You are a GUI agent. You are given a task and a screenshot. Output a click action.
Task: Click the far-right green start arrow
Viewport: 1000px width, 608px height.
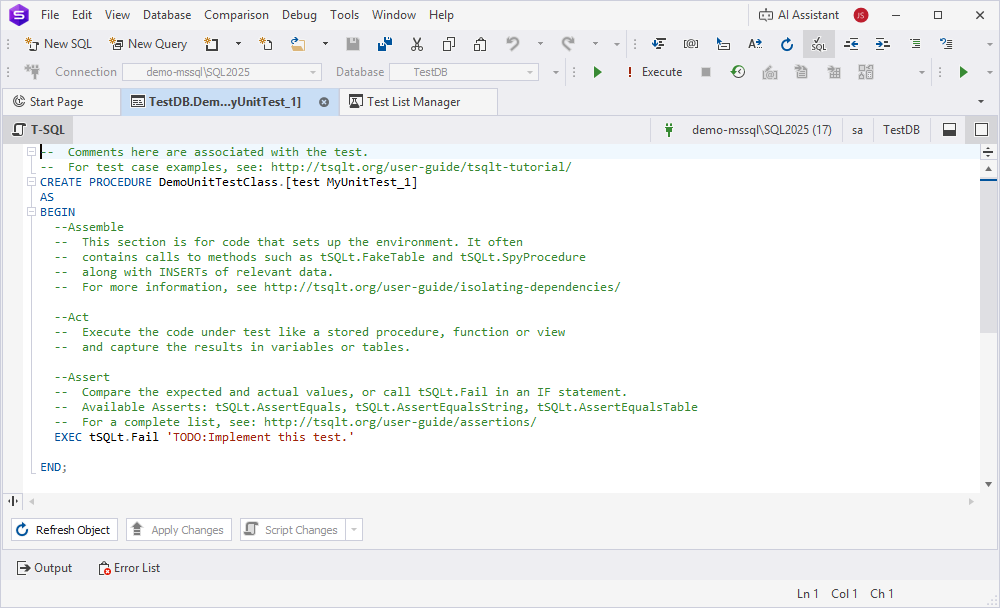pyautogui.click(x=964, y=72)
